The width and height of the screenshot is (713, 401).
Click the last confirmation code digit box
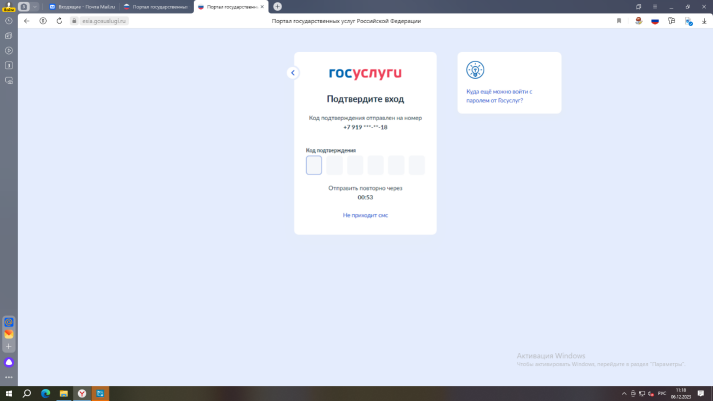(417, 165)
